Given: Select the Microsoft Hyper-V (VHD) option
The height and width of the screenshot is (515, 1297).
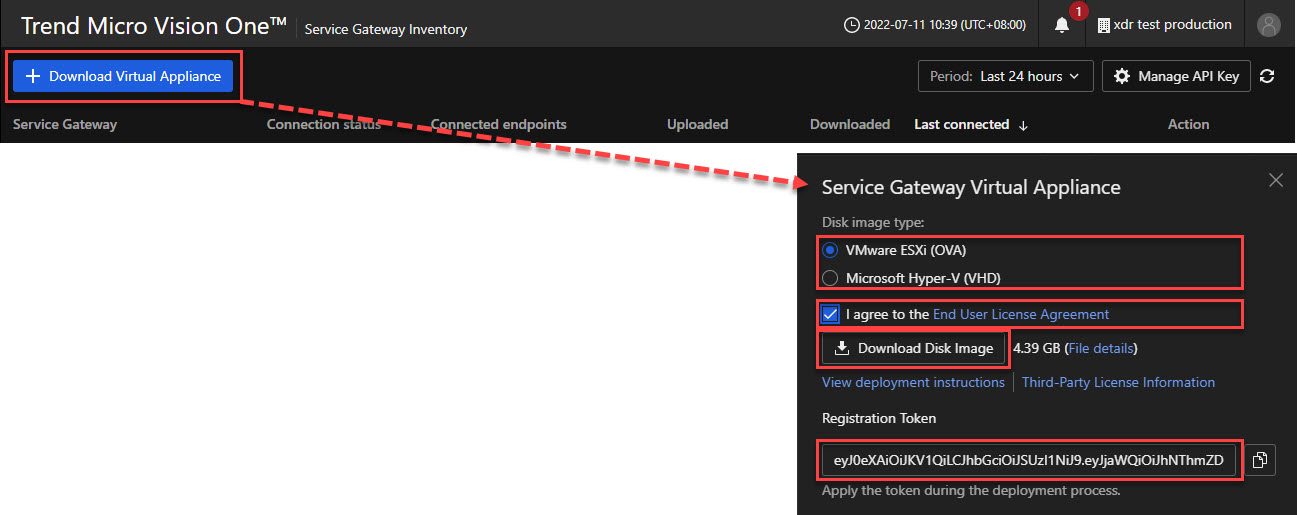Looking at the screenshot, I should click(829, 278).
